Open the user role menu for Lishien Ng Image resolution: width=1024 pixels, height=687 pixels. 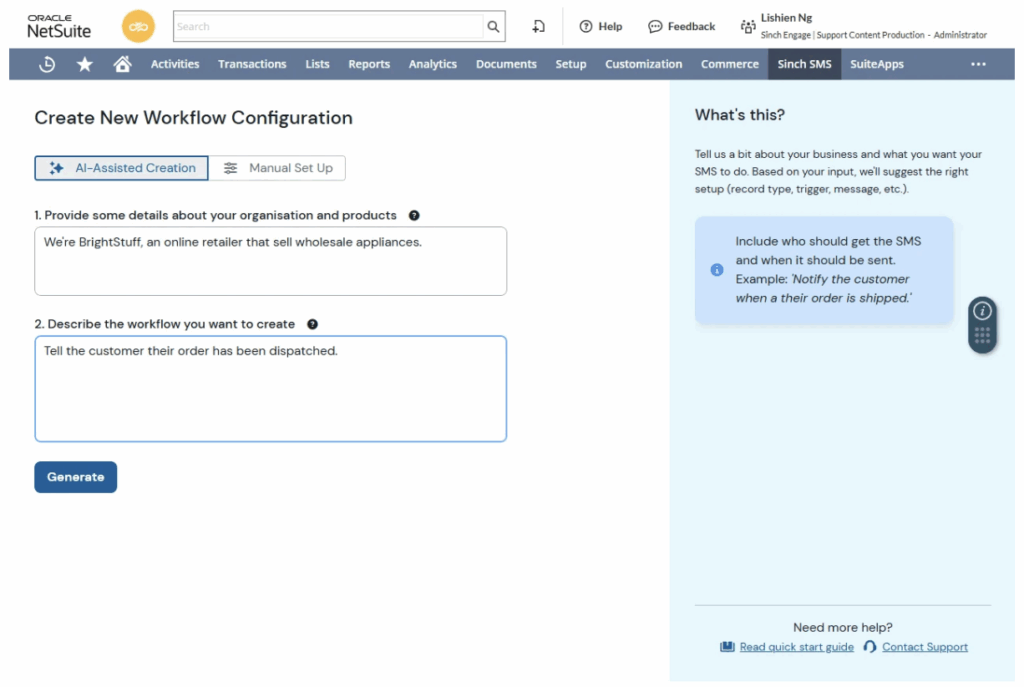862,27
